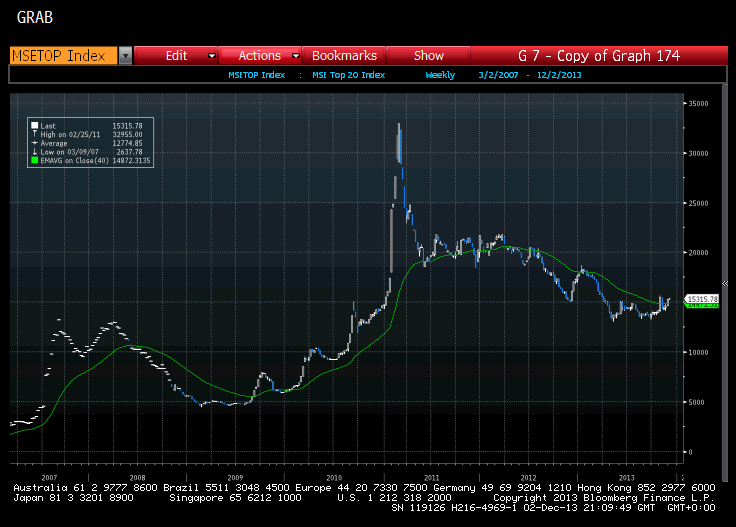Click the white Last swatch in legend
The height and width of the screenshot is (527, 736).
click(34, 125)
